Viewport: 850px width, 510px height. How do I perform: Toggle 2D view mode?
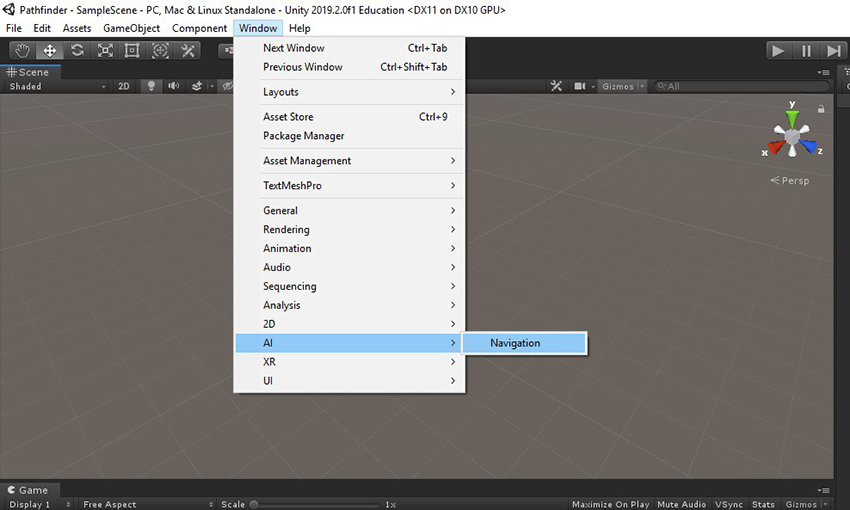tap(124, 86)
